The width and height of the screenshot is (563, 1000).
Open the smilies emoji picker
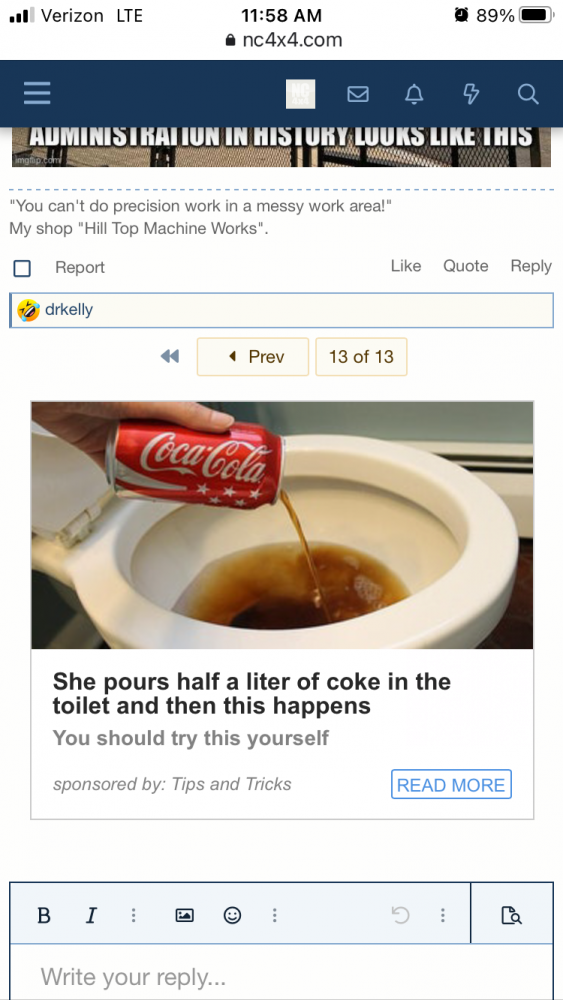click(232, 915)
